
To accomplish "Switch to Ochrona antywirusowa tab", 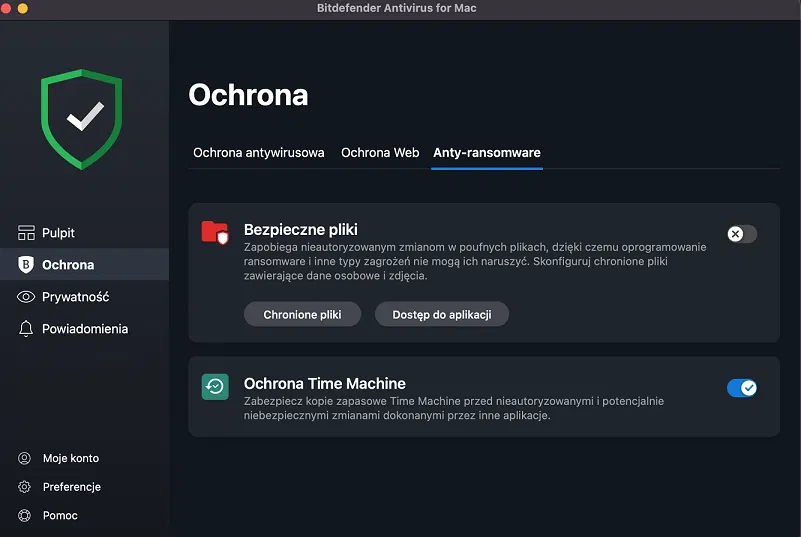I will [258, 153].
